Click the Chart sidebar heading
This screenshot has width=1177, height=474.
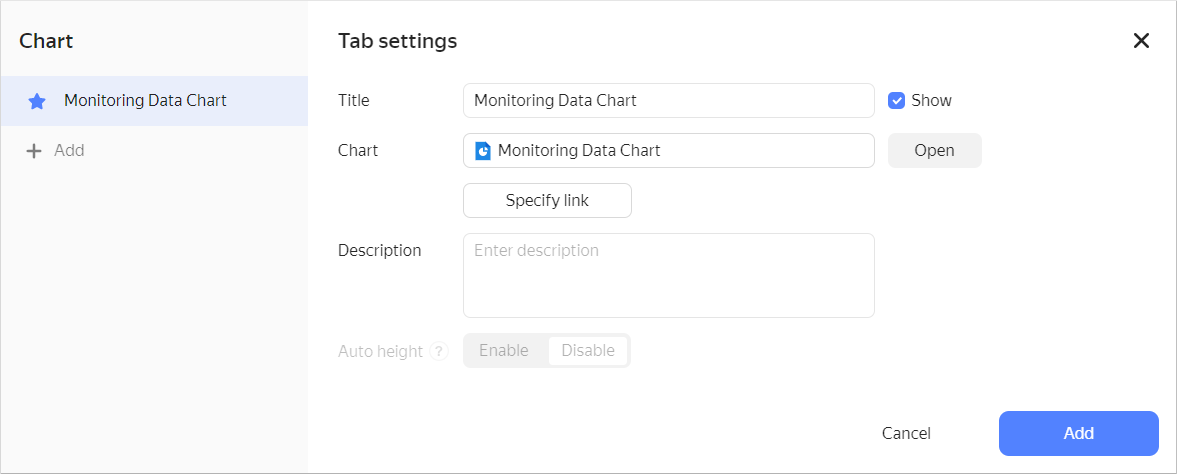point(46,41)
